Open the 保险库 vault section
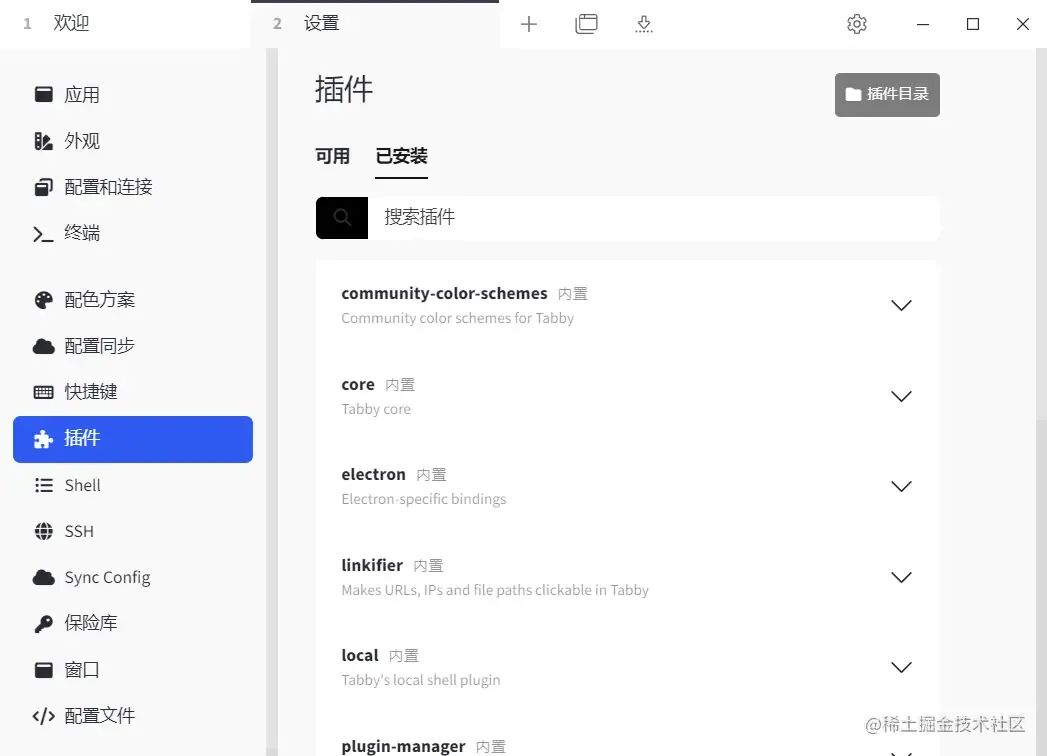 pos(132,623)
